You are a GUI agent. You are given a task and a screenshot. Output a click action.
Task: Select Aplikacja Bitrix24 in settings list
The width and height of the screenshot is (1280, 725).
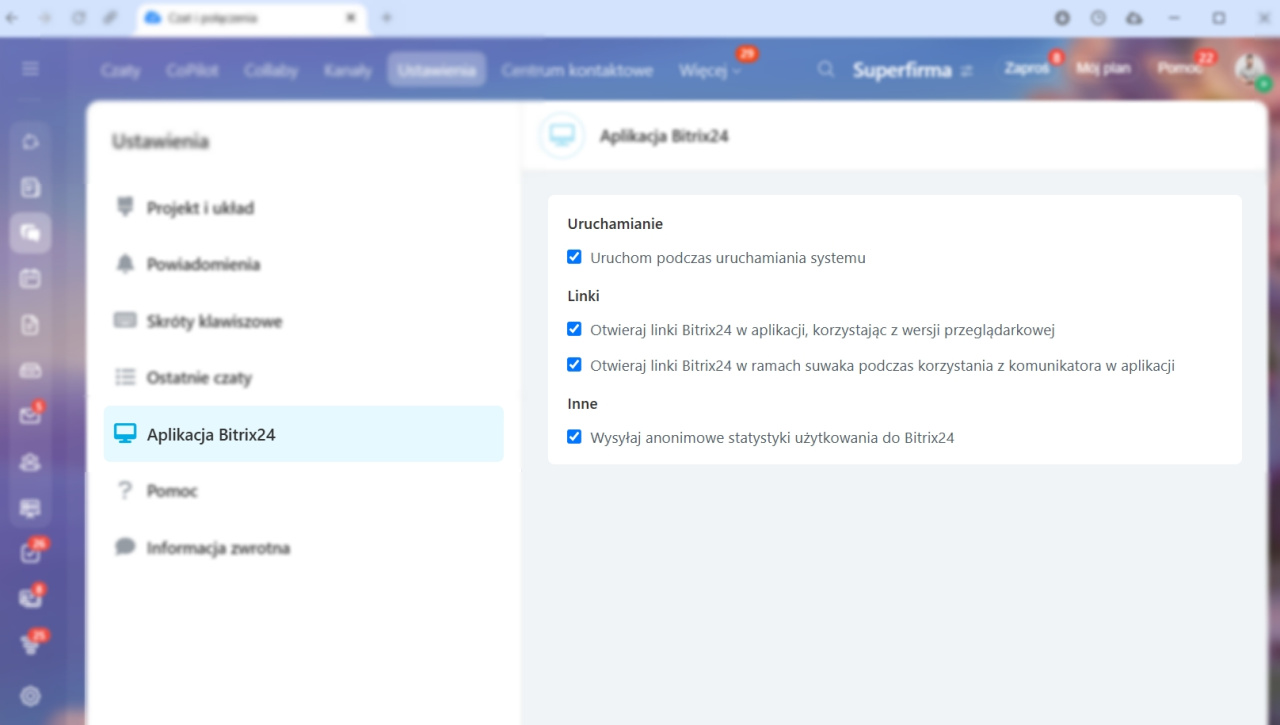tap(303, 434)
